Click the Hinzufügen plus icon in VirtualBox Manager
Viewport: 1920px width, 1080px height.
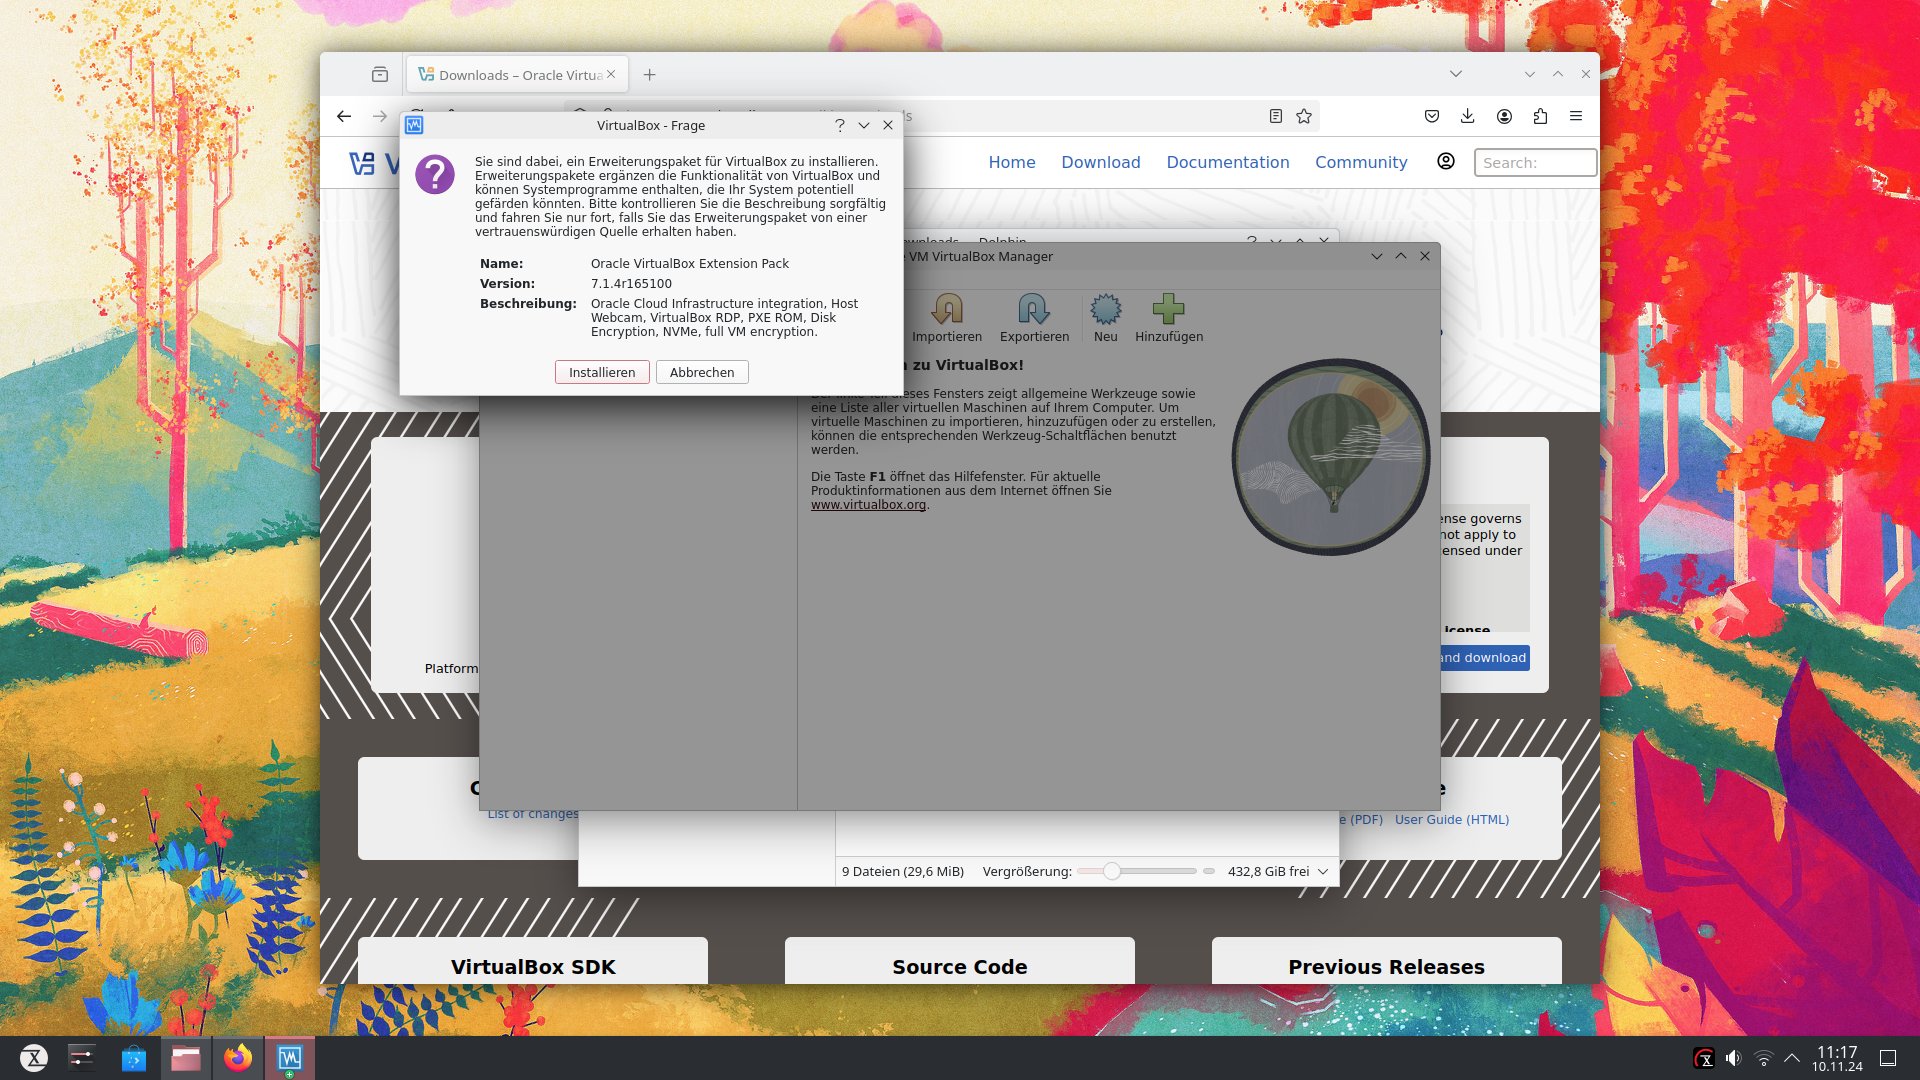(x=1168, y=310)
